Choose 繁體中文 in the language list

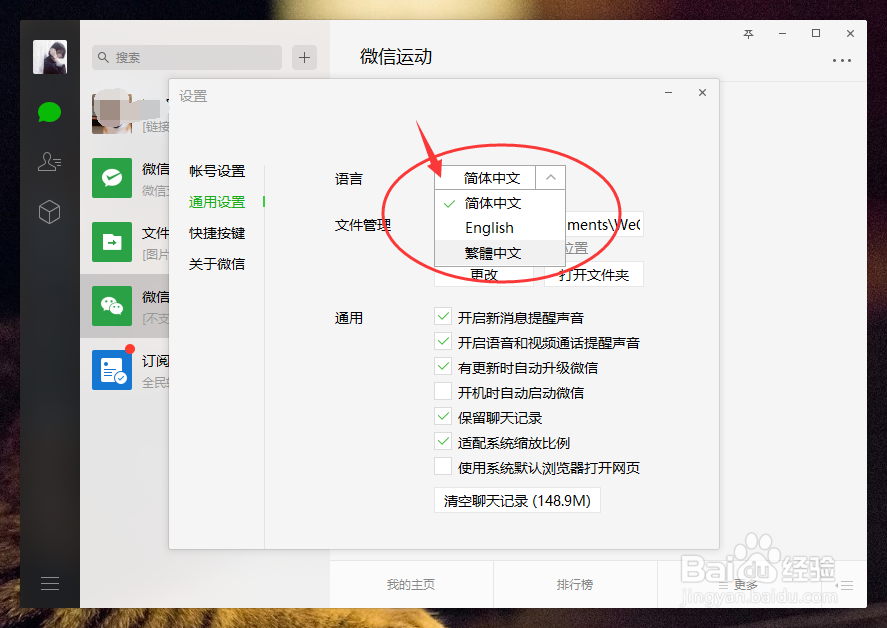pyautogui.click(x=500, y=253)
